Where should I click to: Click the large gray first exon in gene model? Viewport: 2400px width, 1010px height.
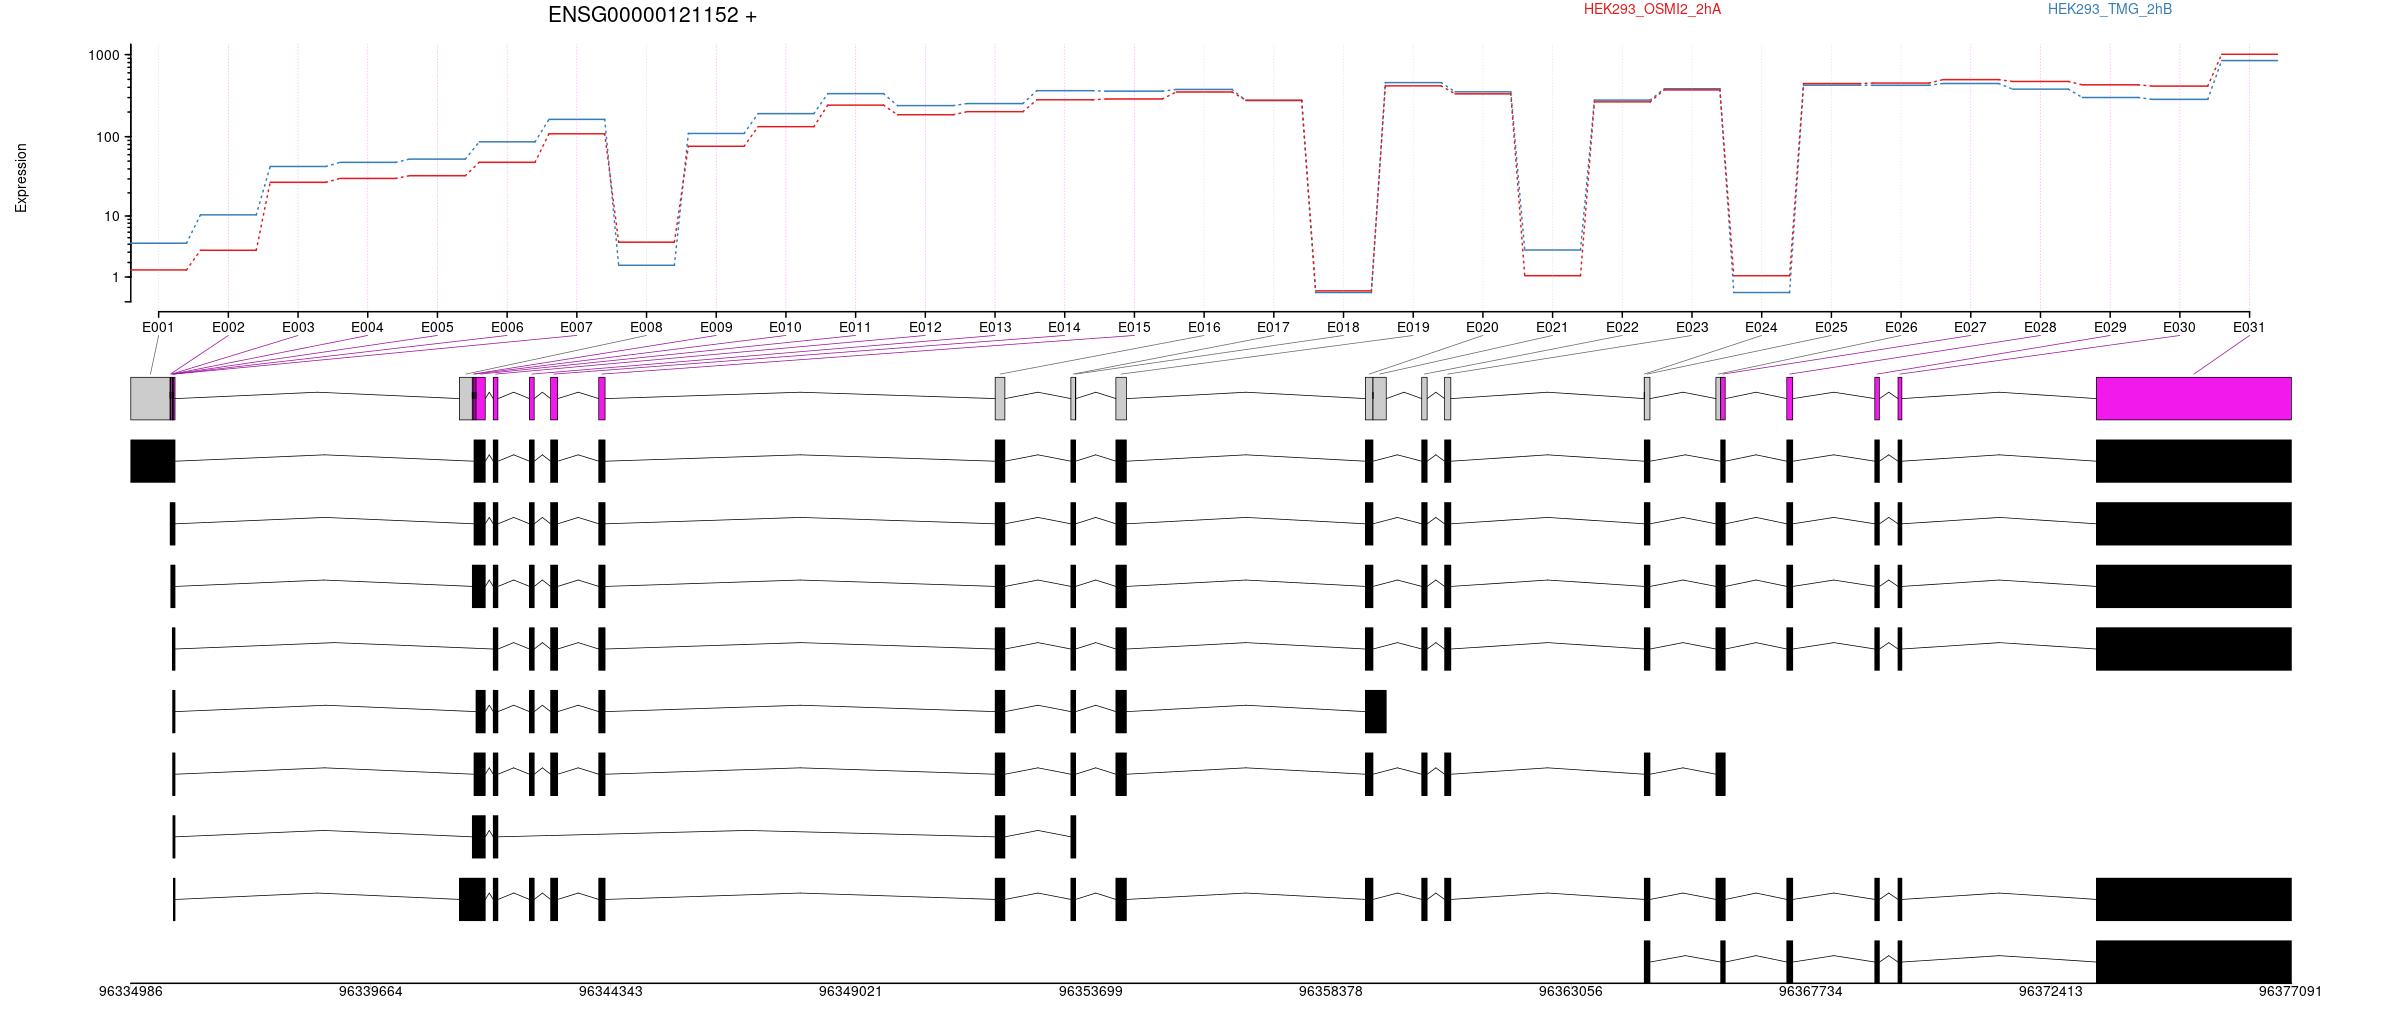150,398
